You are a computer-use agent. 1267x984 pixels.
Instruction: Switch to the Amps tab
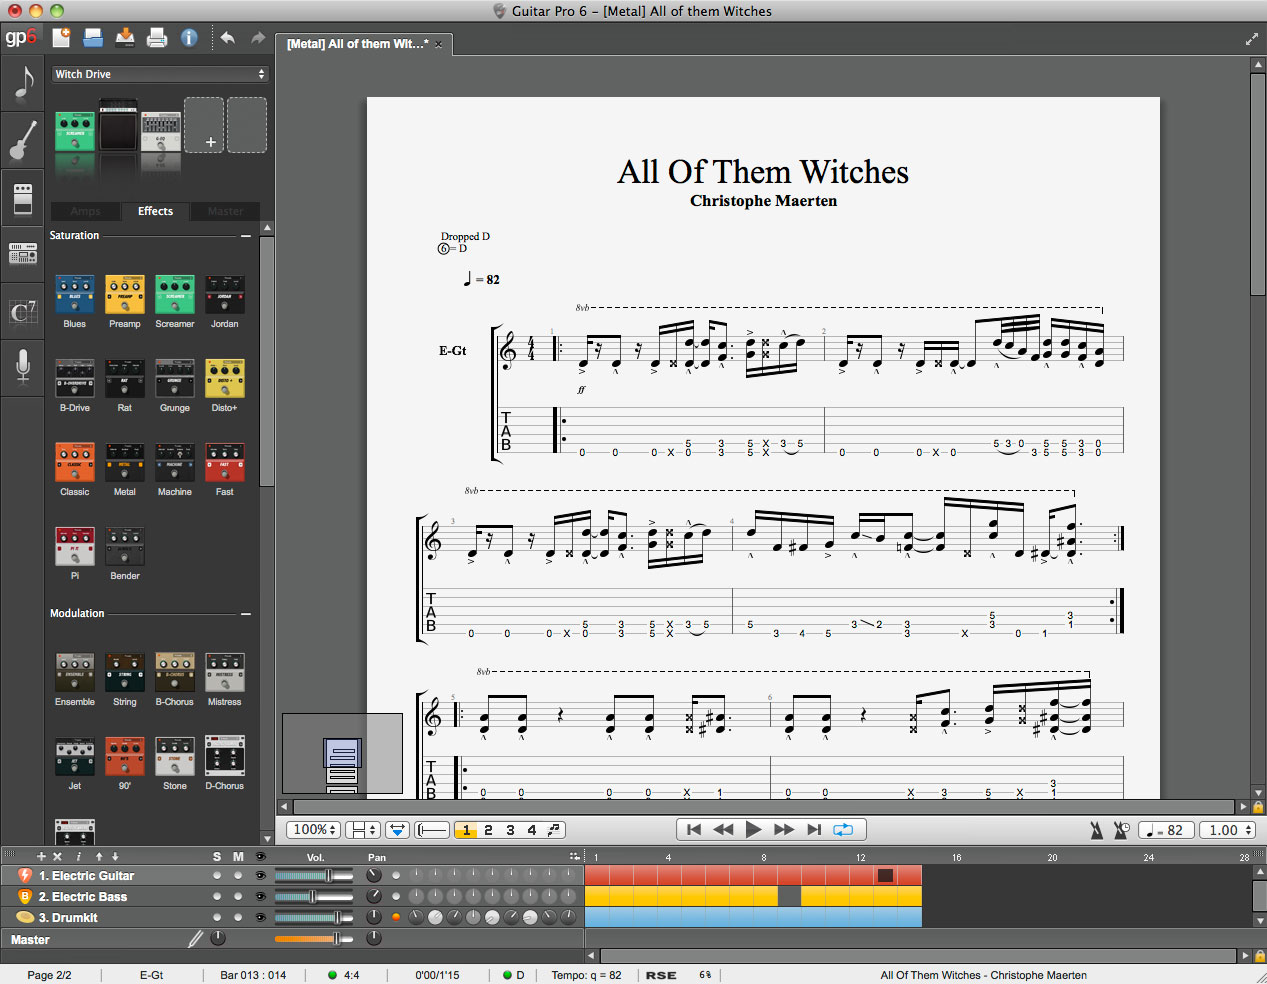click(85, 211)
